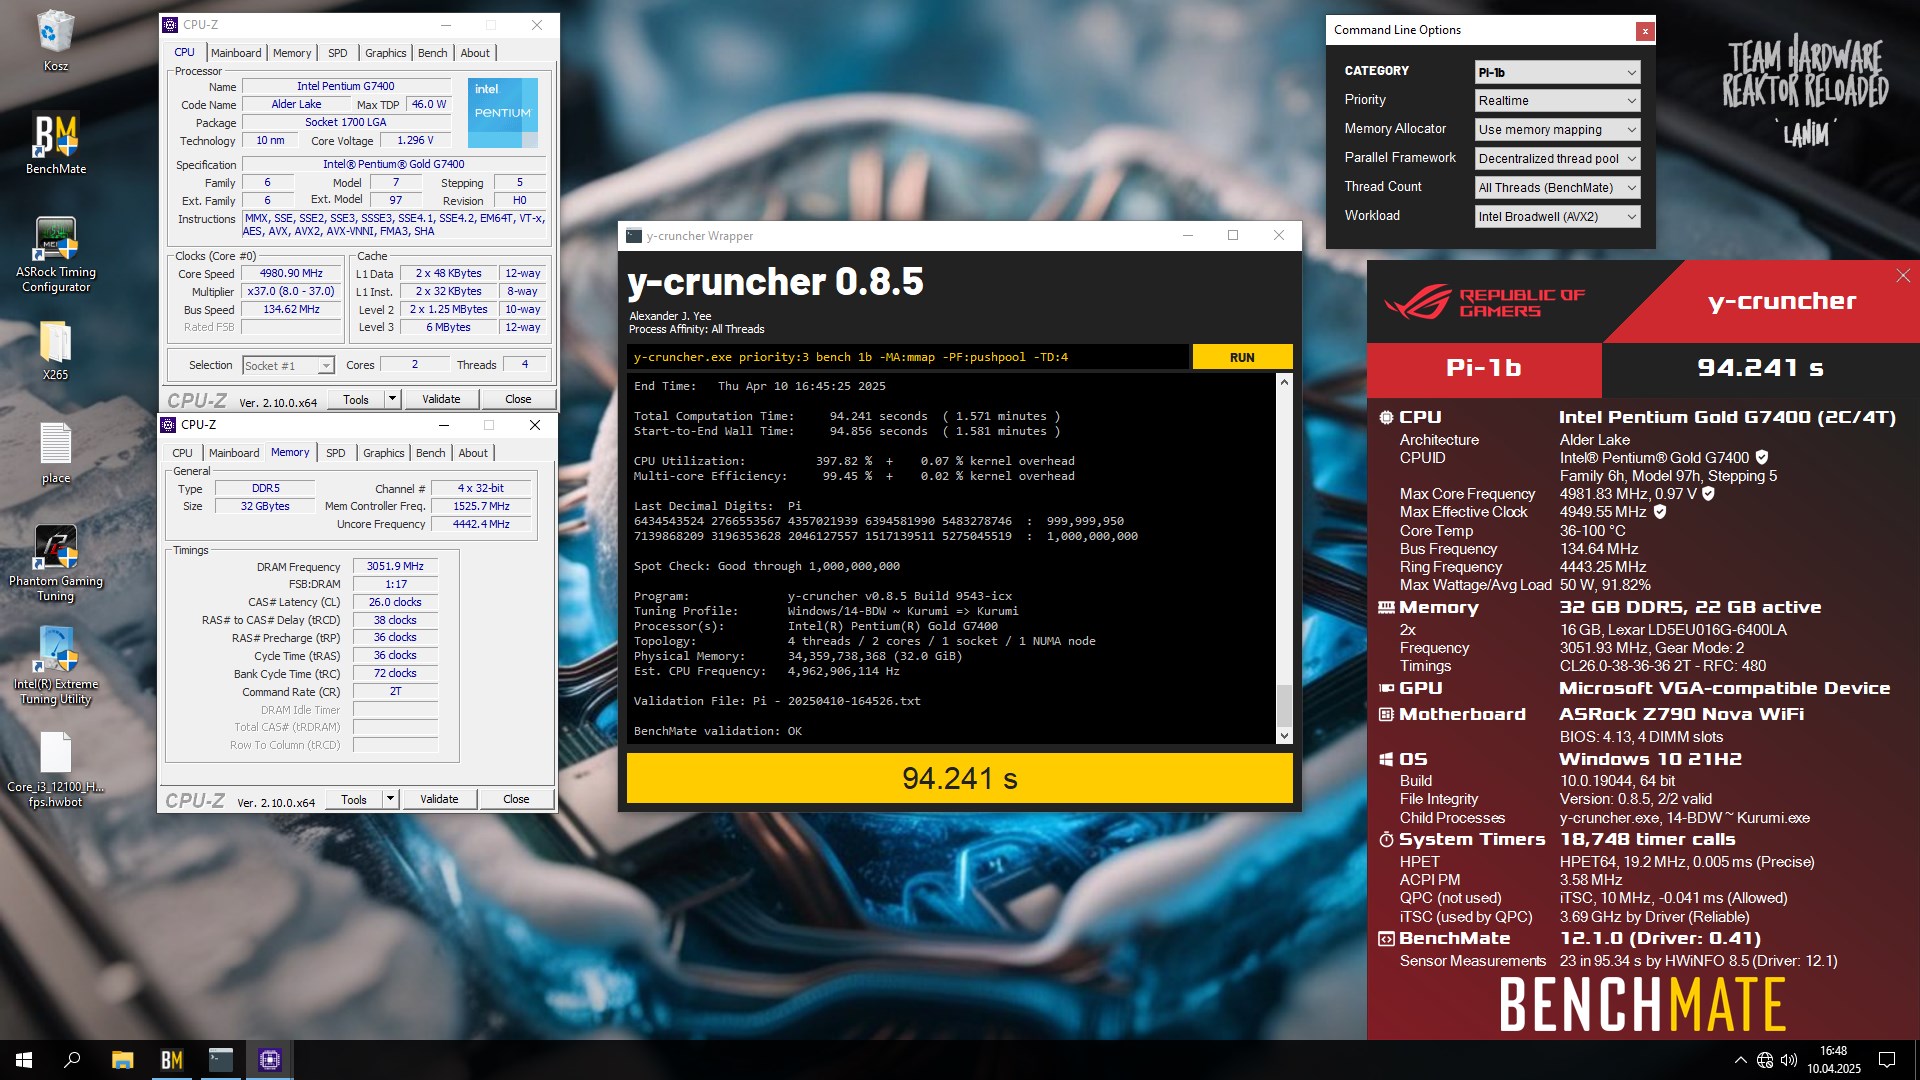Close the Command Line Options window
This screenshot has width=1920, height=1080.
point(1644,31)
